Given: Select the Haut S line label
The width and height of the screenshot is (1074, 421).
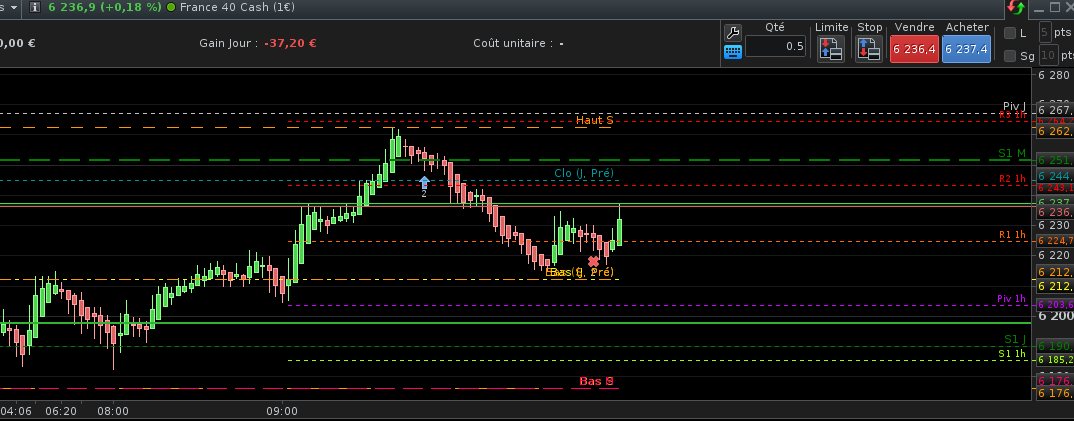Looking at the screenshot, I should point(594,120).
